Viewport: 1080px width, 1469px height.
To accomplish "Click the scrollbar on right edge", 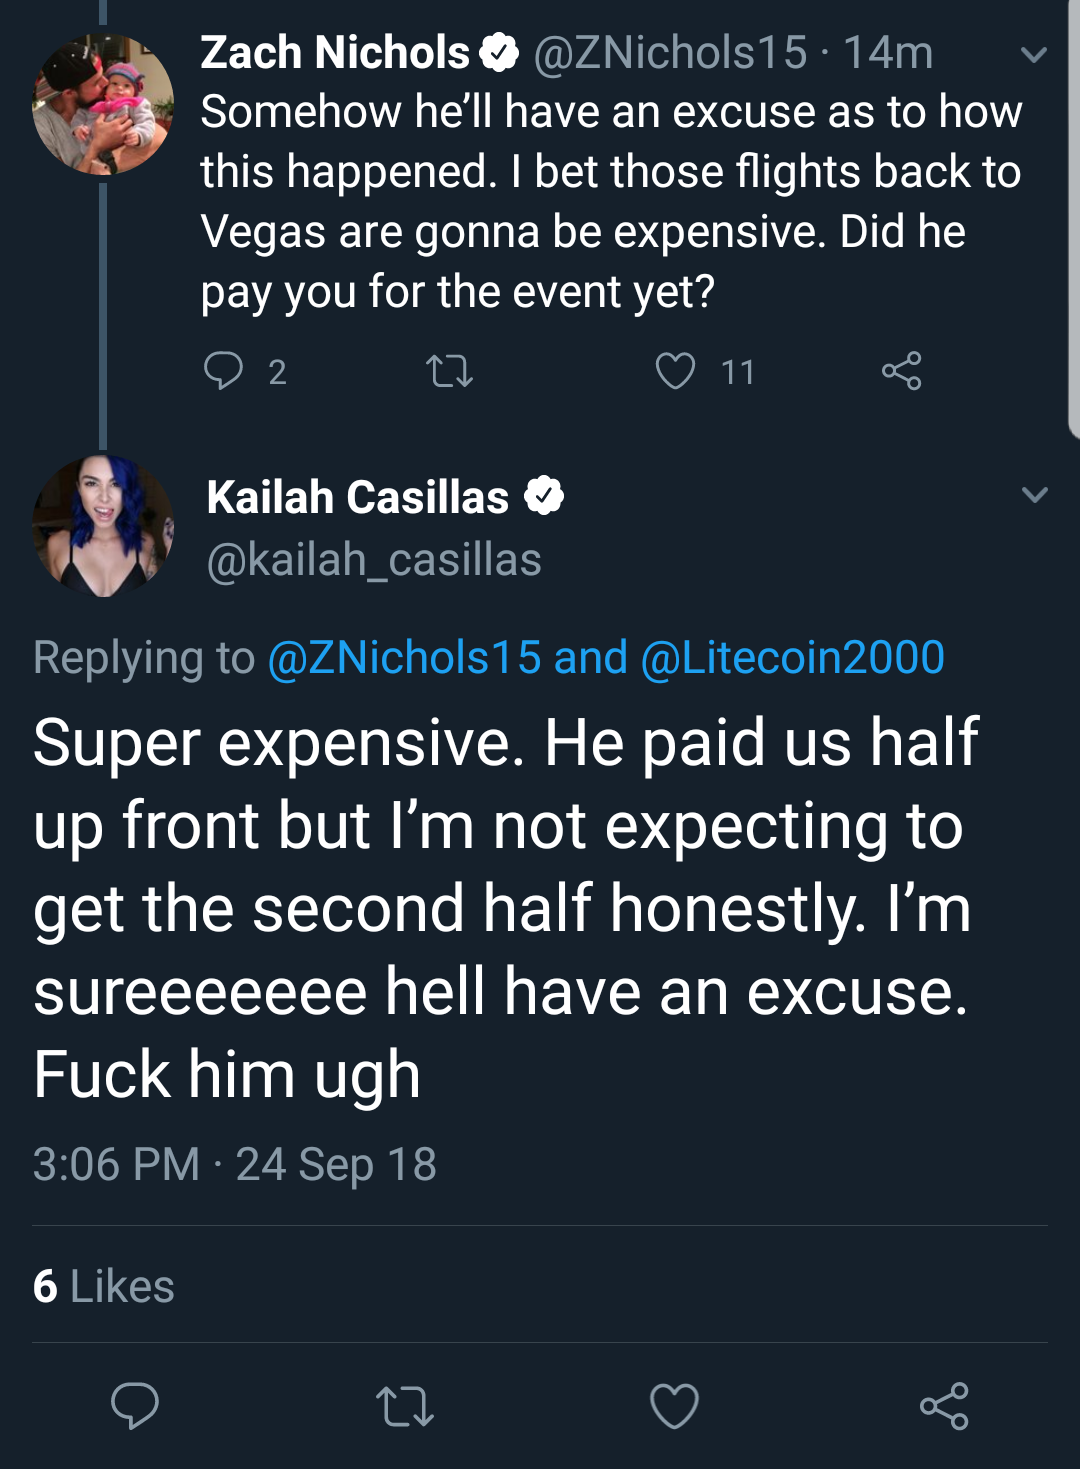I will (x=1074, y=218).
